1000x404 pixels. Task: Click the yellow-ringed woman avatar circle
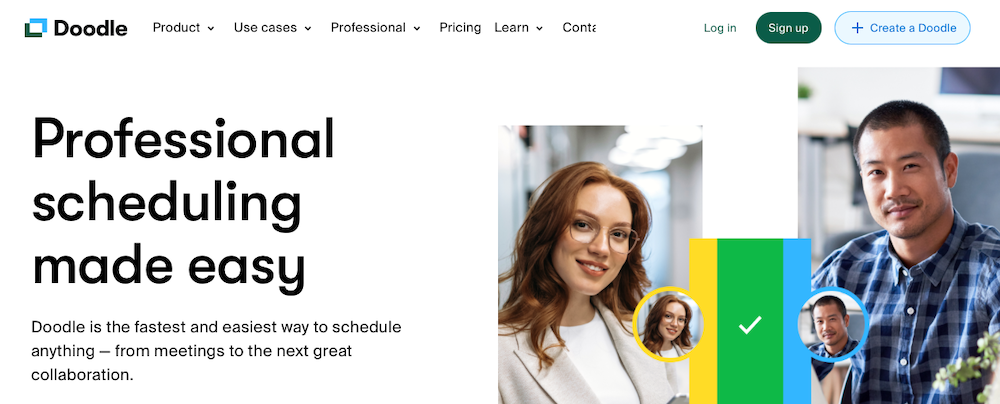(668, 324)
